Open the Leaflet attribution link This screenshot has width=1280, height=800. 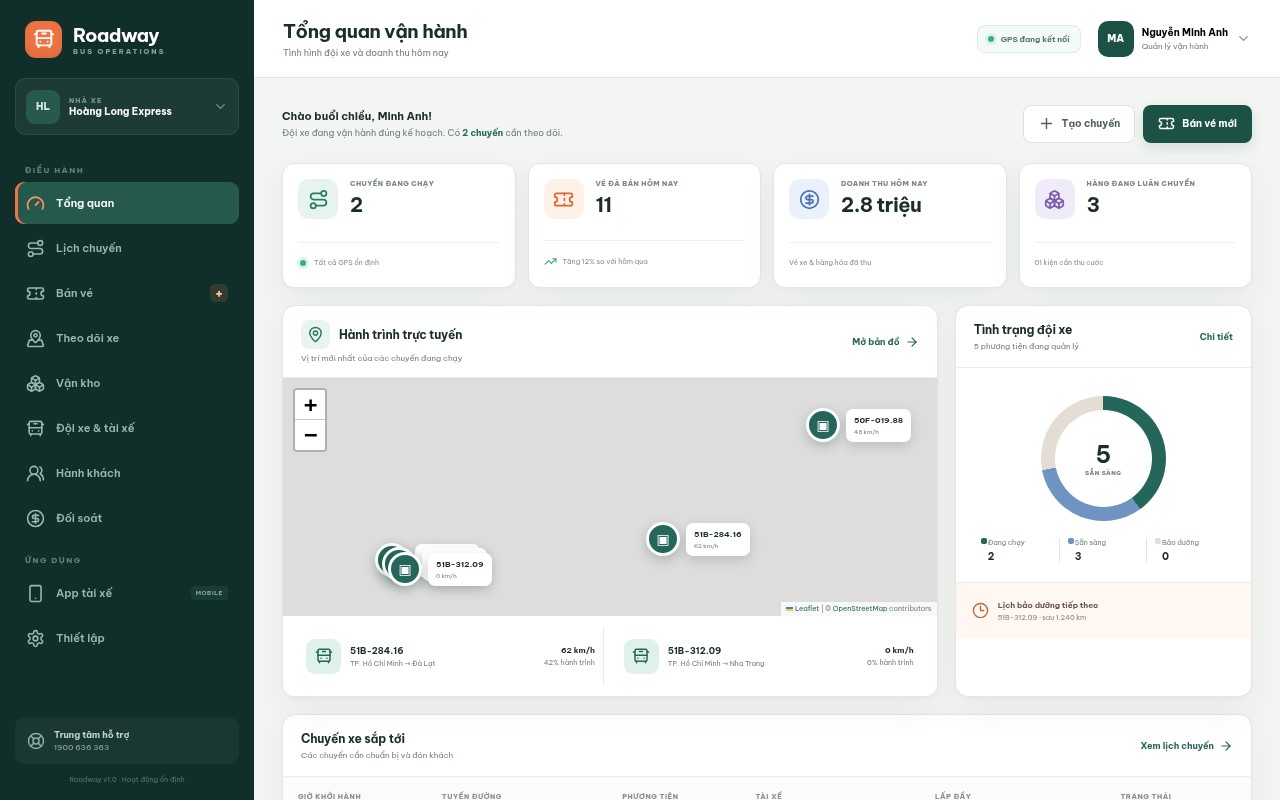point(802,608)
